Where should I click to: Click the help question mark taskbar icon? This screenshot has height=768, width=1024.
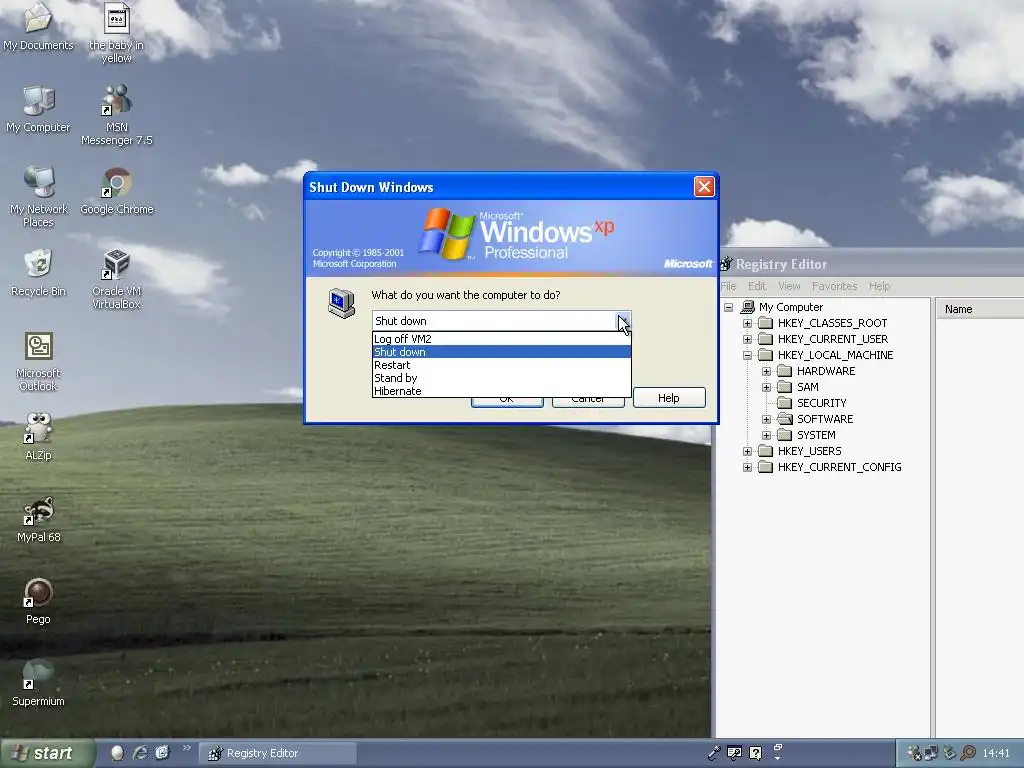[756, 753]
